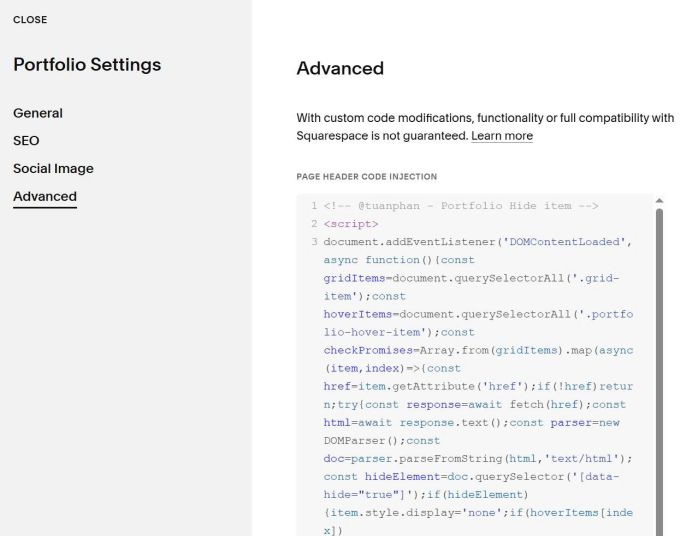This screenshot has width=700, height=536.
Task: Click the checkPromises variable in code
Action: pos(368,350)
